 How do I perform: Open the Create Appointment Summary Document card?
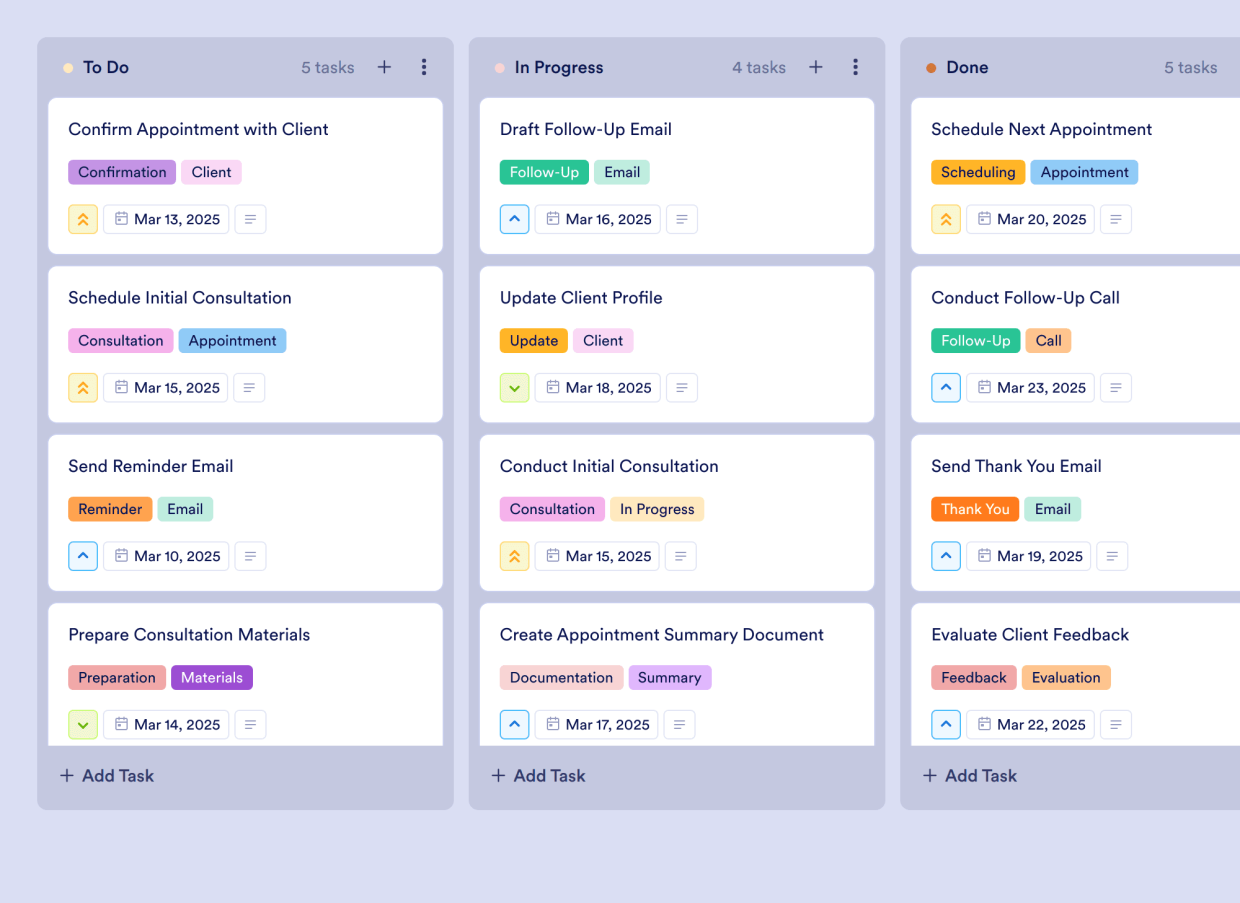[x=662, y=634]
